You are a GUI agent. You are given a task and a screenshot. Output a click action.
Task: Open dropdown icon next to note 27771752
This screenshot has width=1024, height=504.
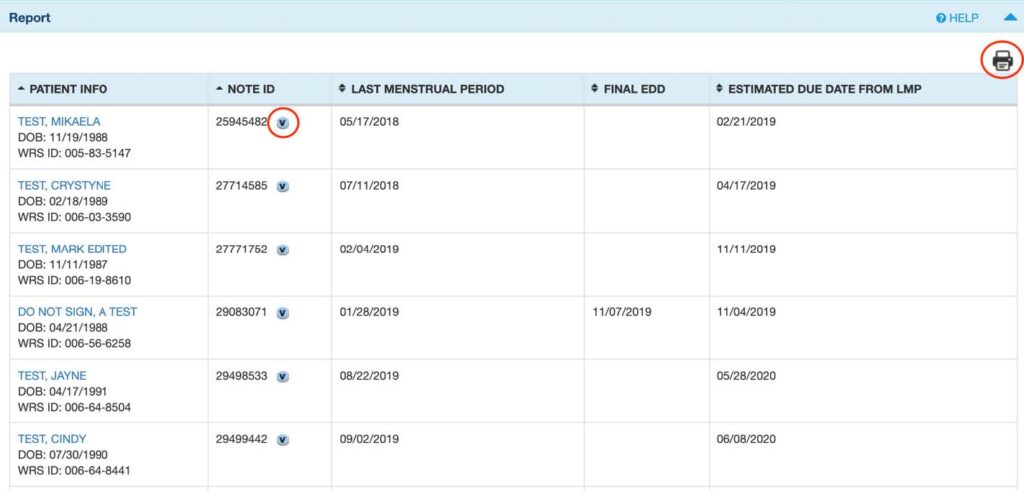pos(283,250)
